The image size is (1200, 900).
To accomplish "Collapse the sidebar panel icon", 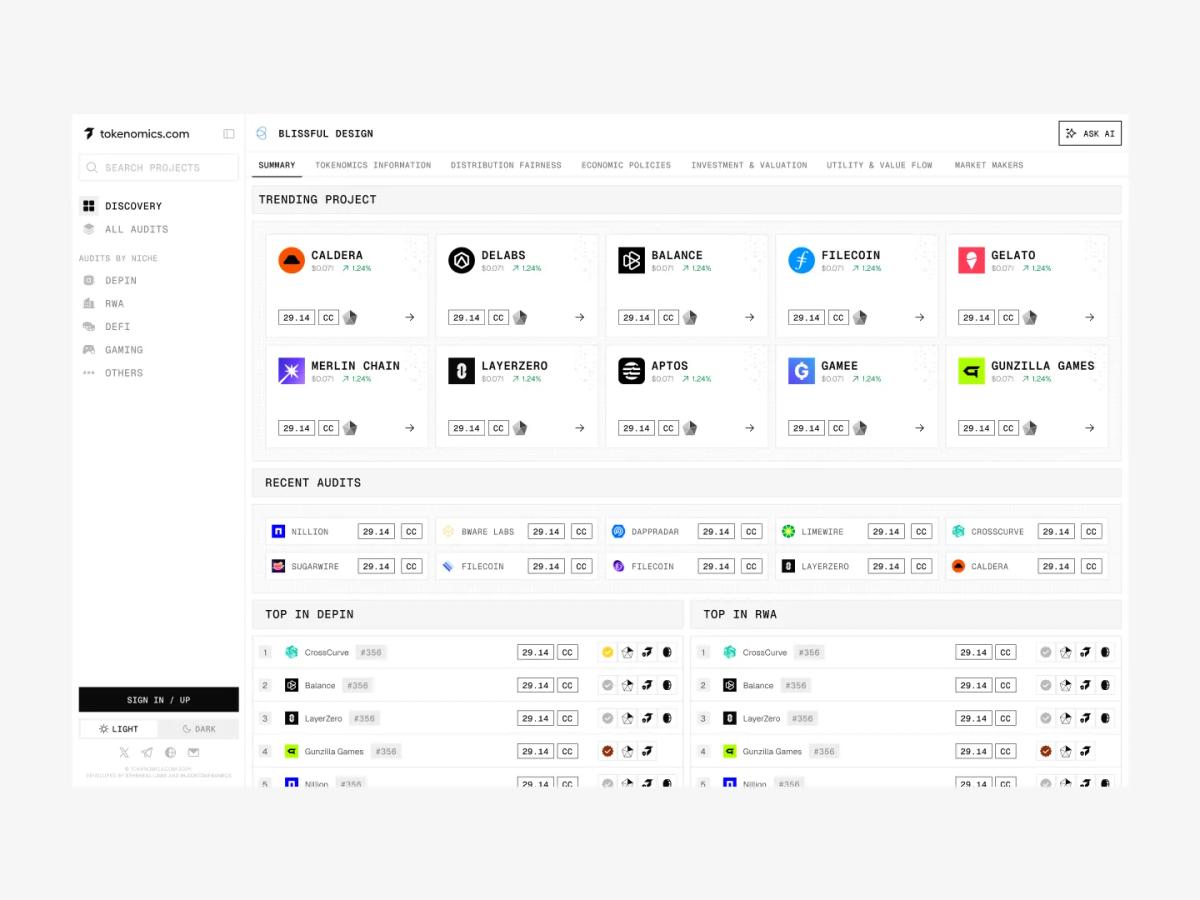I will 229,134.
